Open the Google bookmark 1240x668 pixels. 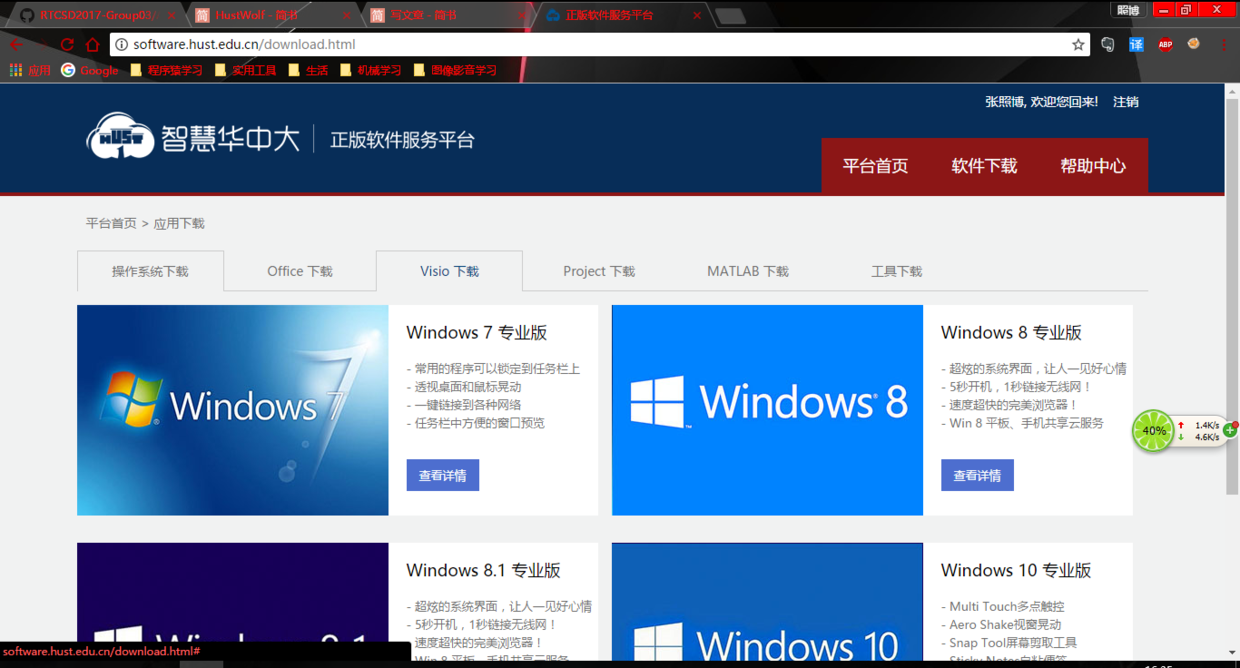[x=90, y=70]
